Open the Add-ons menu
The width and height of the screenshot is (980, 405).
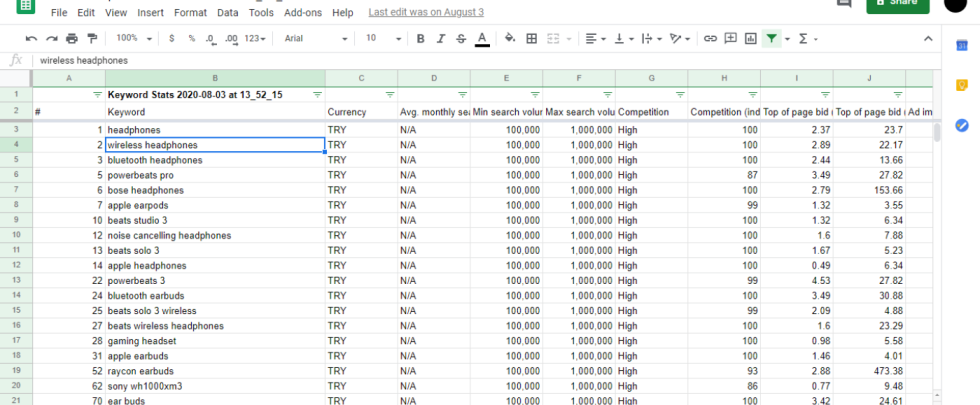(304, 12)
